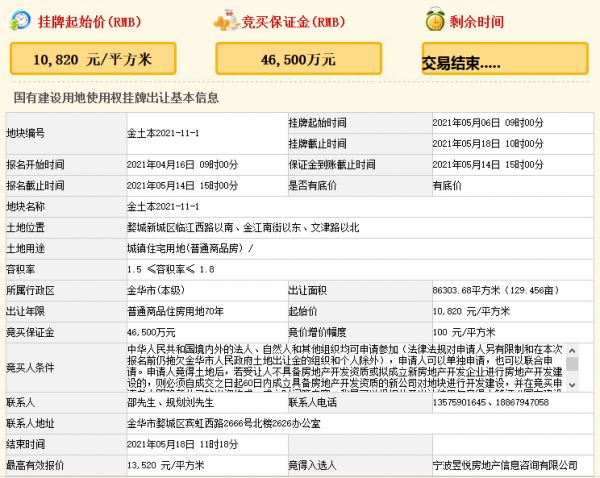Click 所属行政区 value 金华市(本级)

[156, 290]
